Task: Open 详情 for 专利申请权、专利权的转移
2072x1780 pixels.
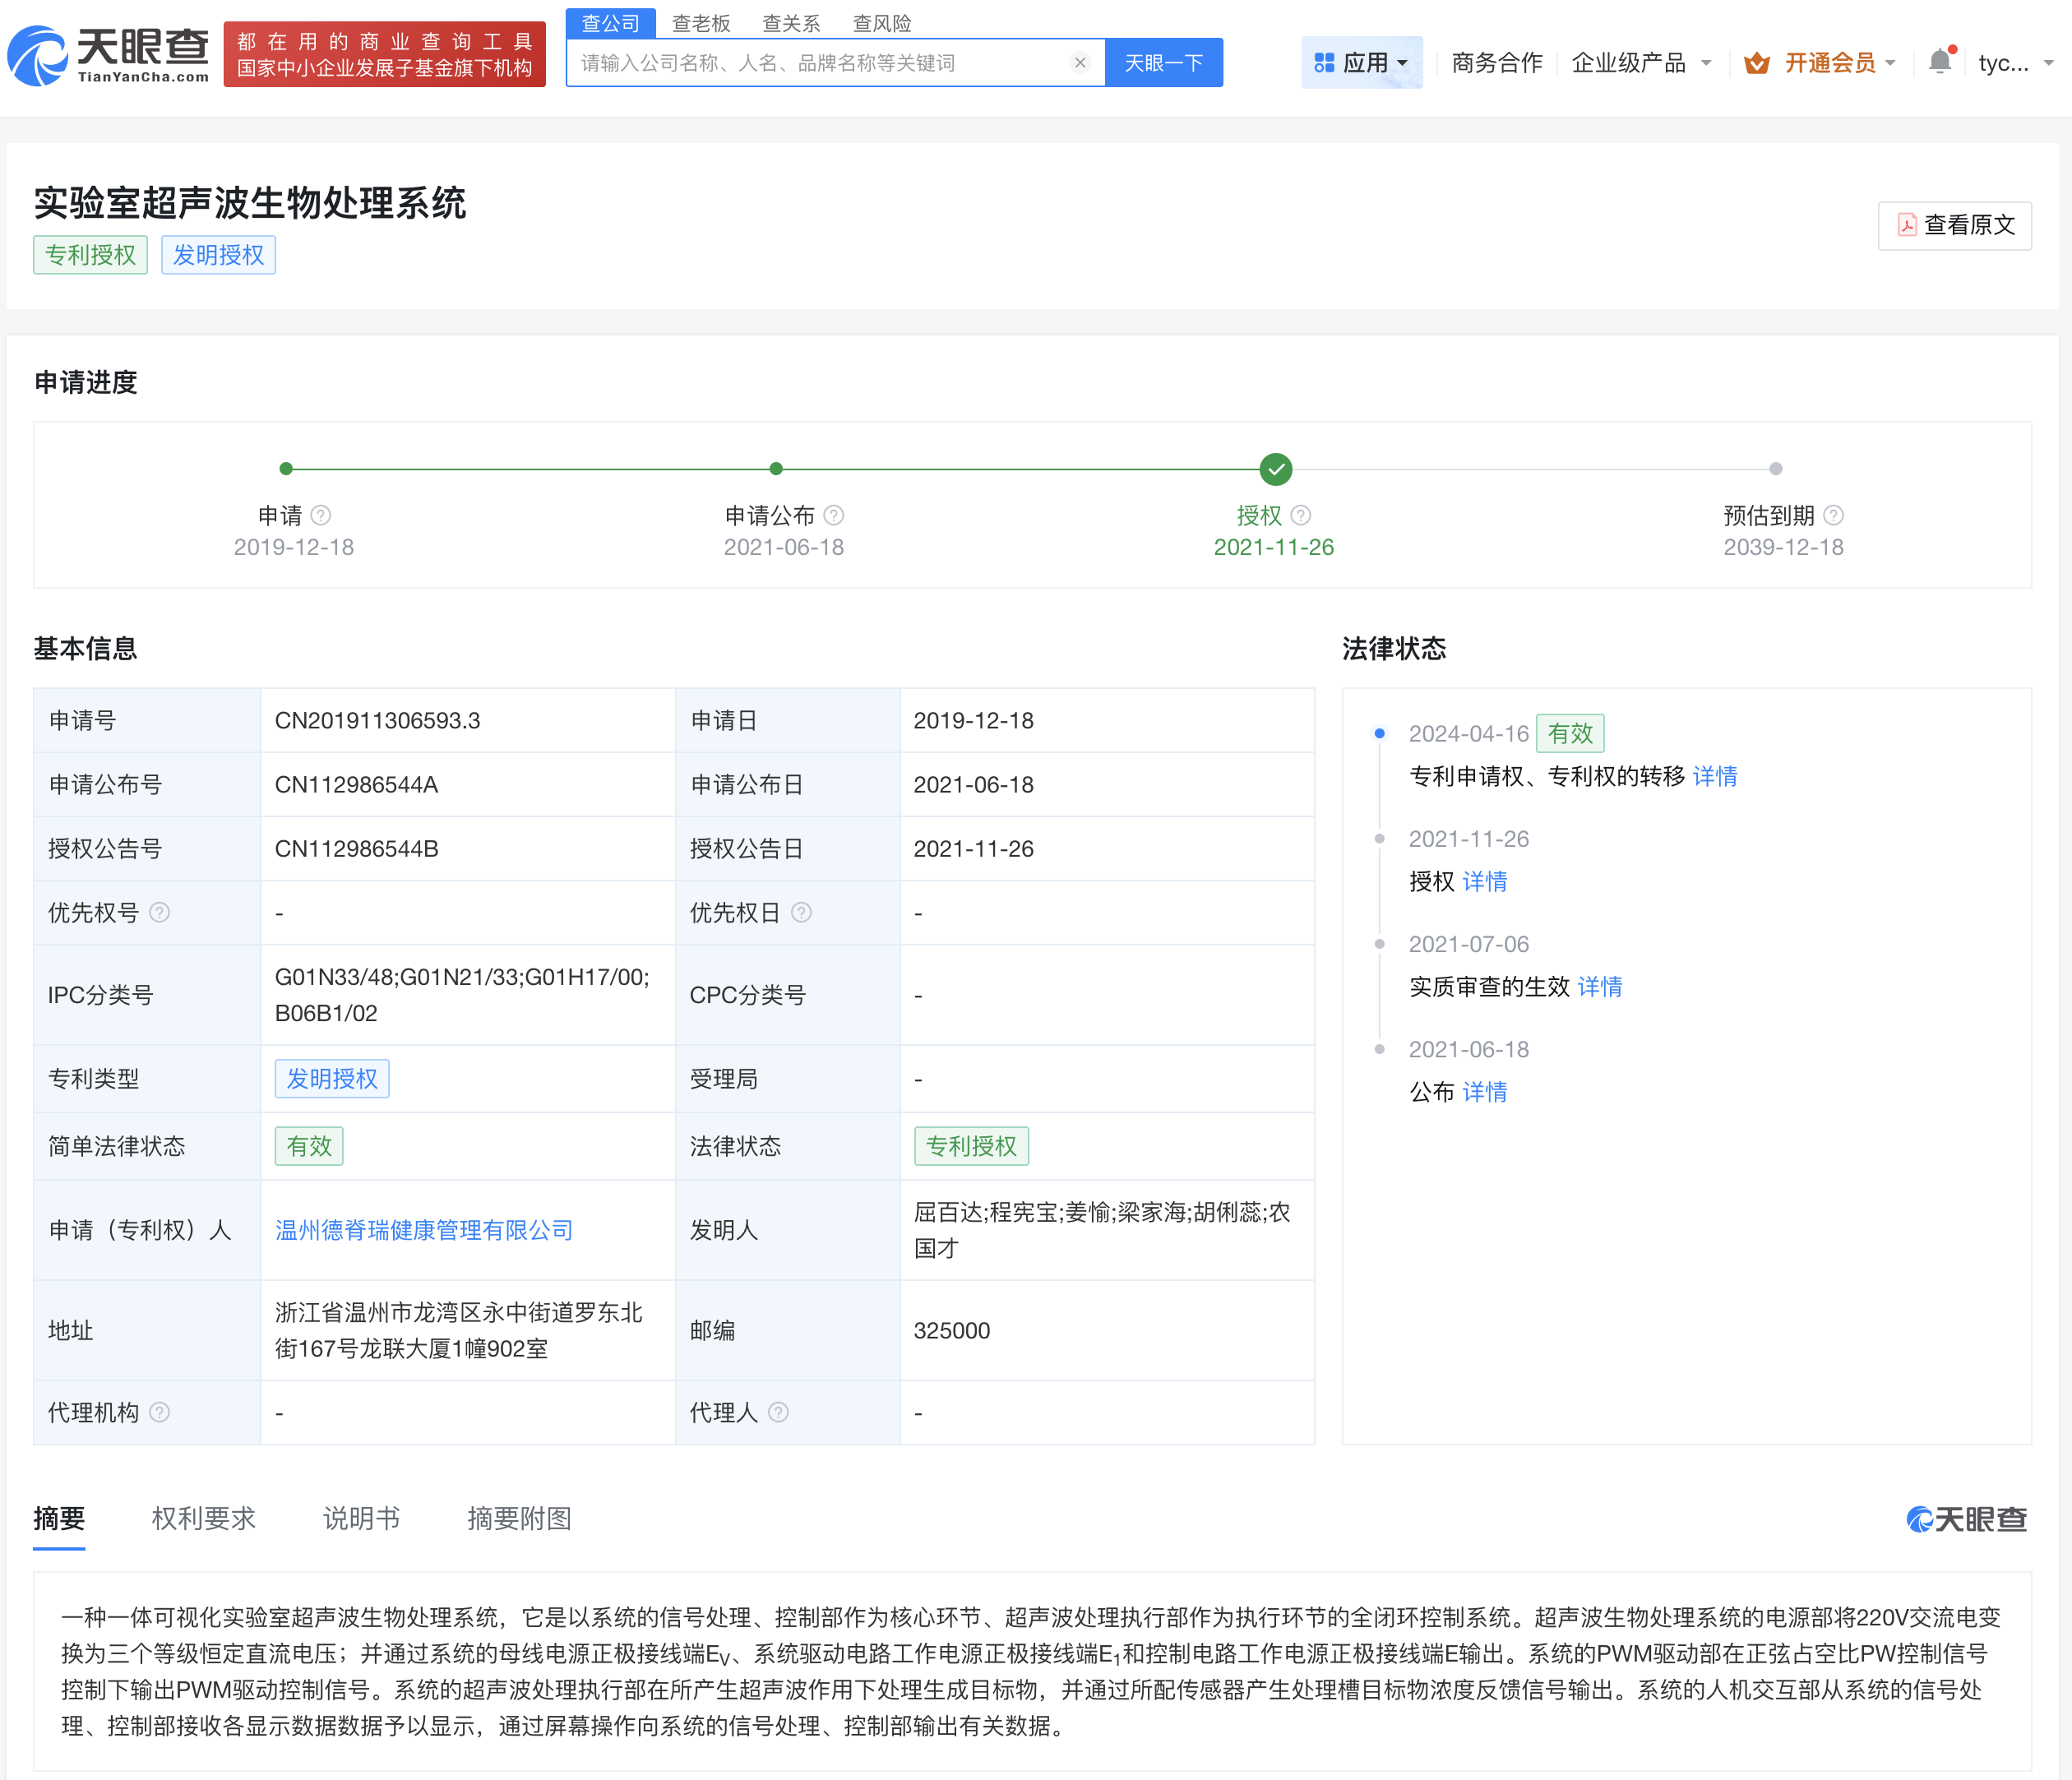Action: pos(1715,776)
